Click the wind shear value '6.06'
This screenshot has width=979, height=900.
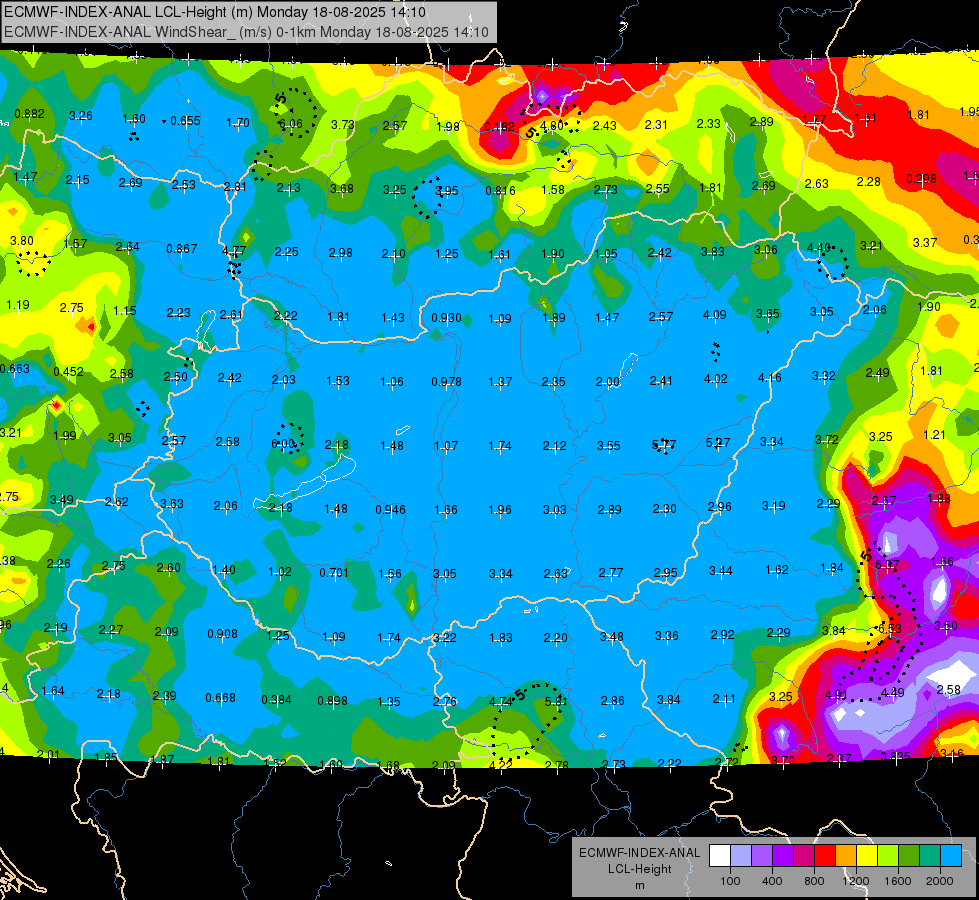click(290, 124)
